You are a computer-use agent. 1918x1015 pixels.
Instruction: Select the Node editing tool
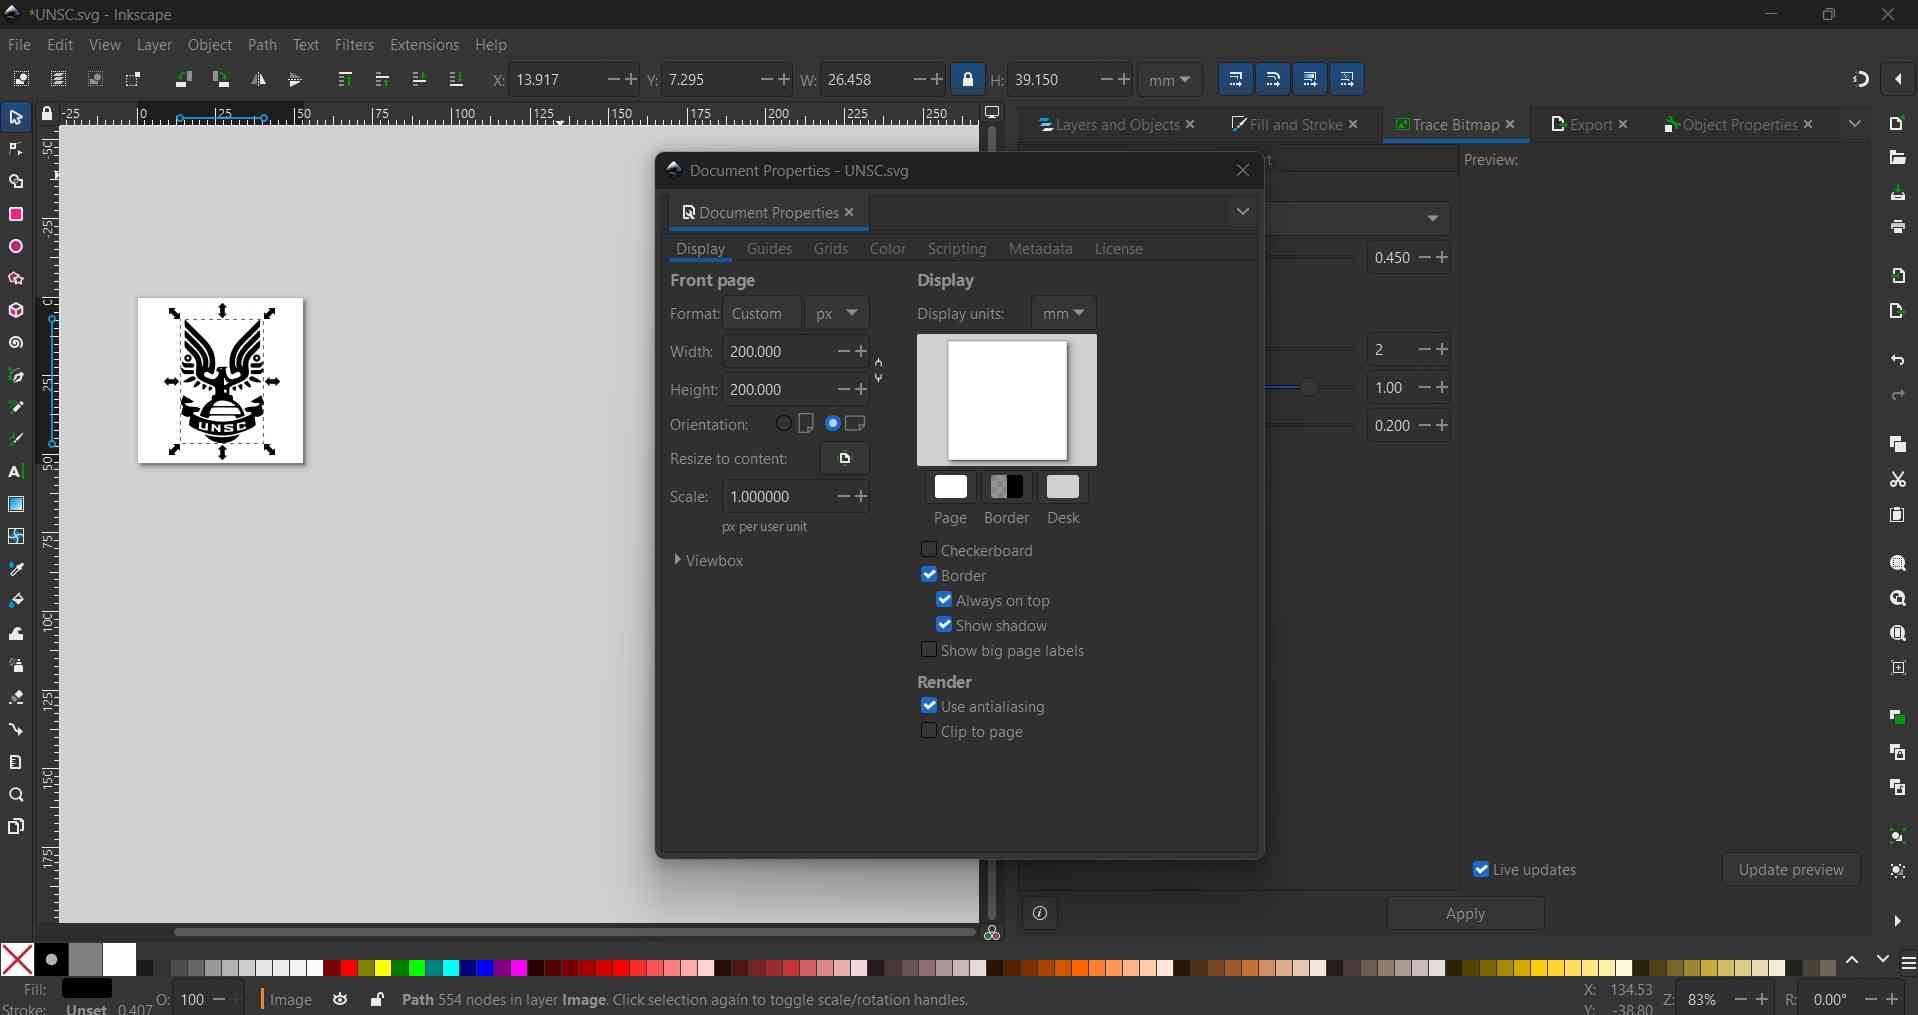(16, 150)
